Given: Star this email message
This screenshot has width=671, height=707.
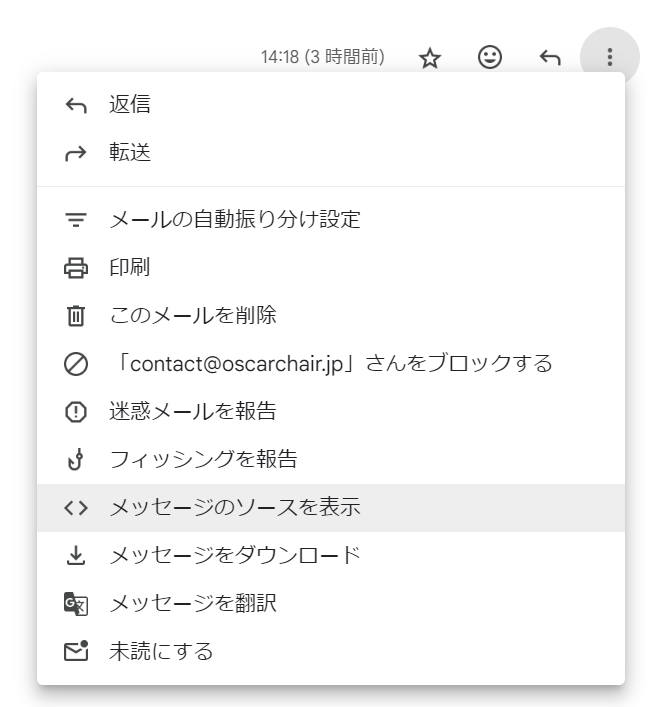Looking at the screenshot, I should (x=430, y=58).
